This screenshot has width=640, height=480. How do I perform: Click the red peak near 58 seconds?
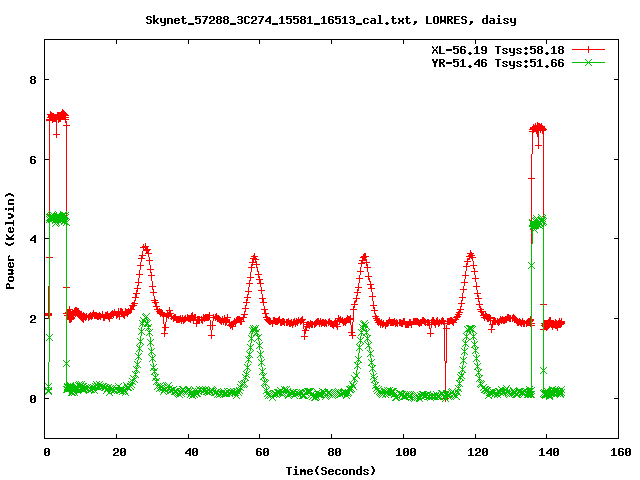coord(254,258)
